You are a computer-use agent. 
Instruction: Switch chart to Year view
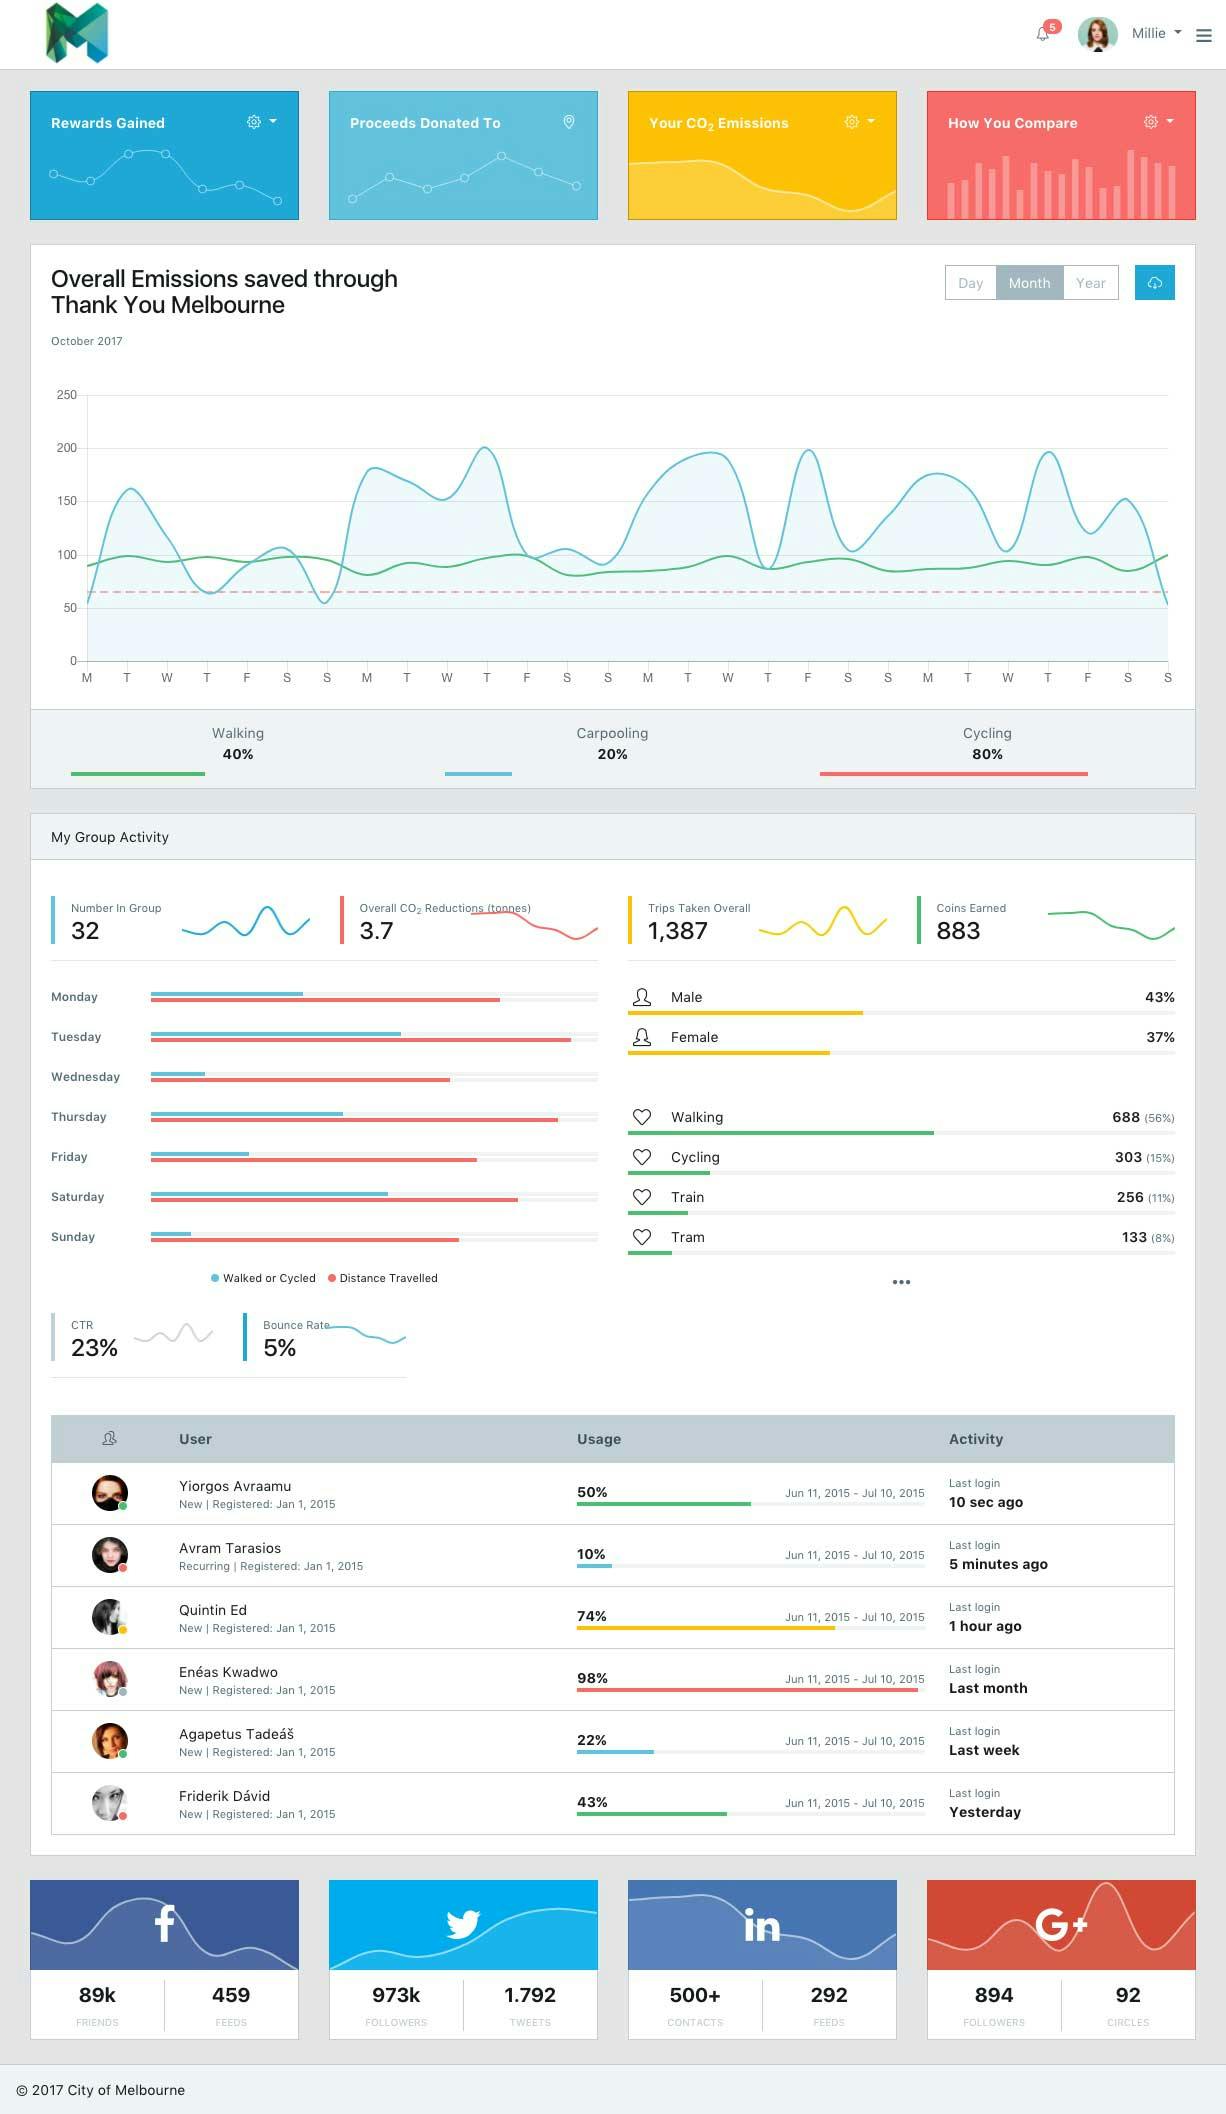pyautogui.click(x=1090, y=283)
